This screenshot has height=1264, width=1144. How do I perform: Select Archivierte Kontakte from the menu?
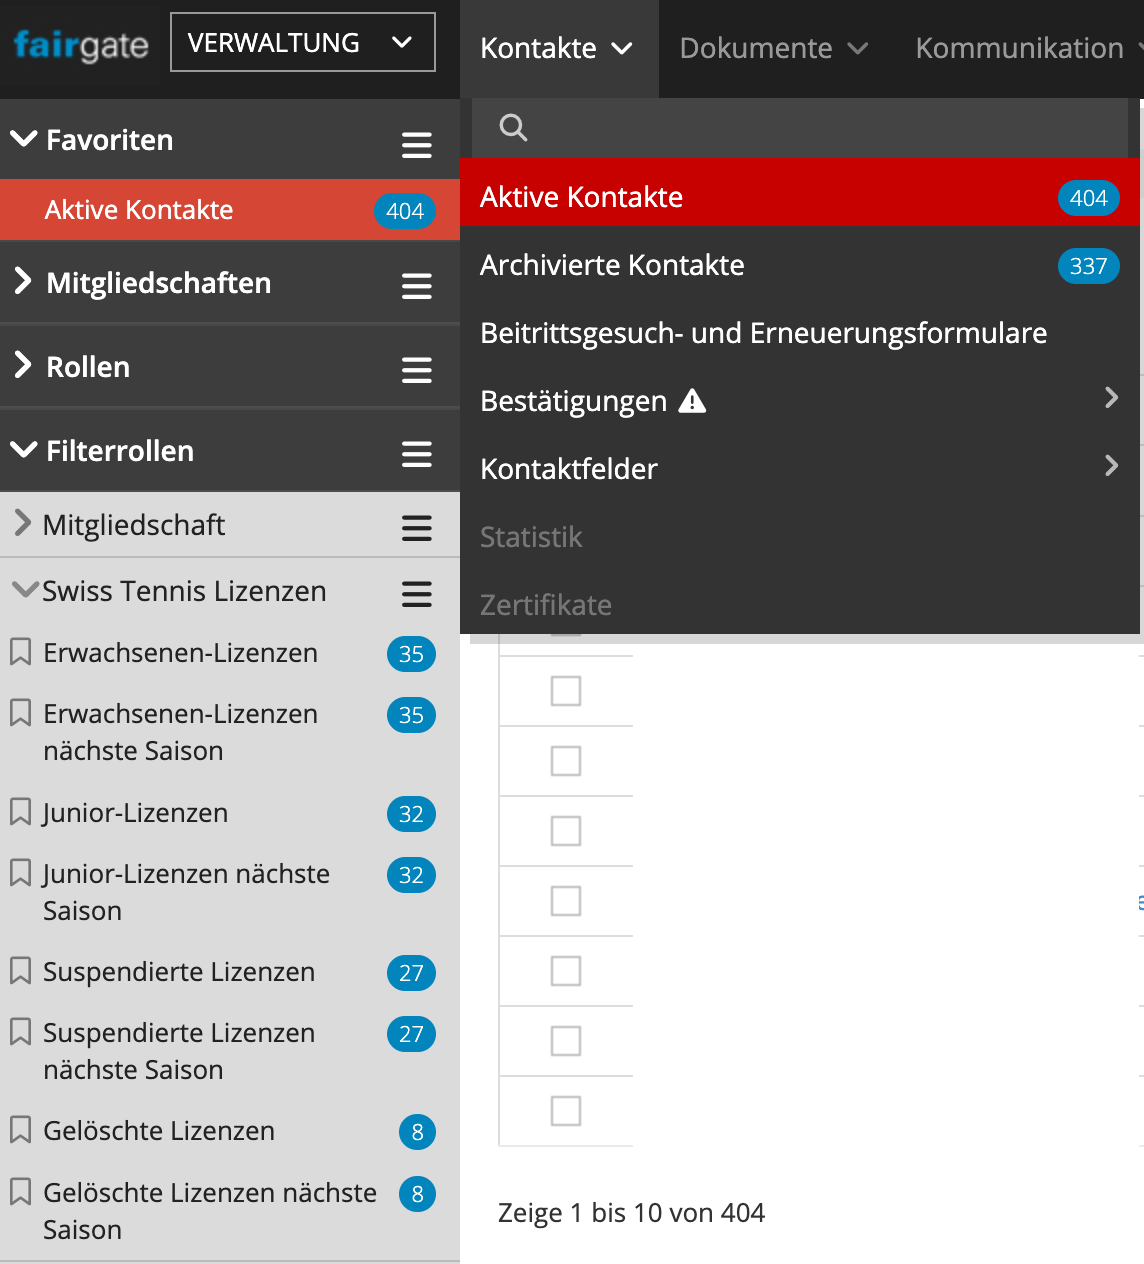612,265
